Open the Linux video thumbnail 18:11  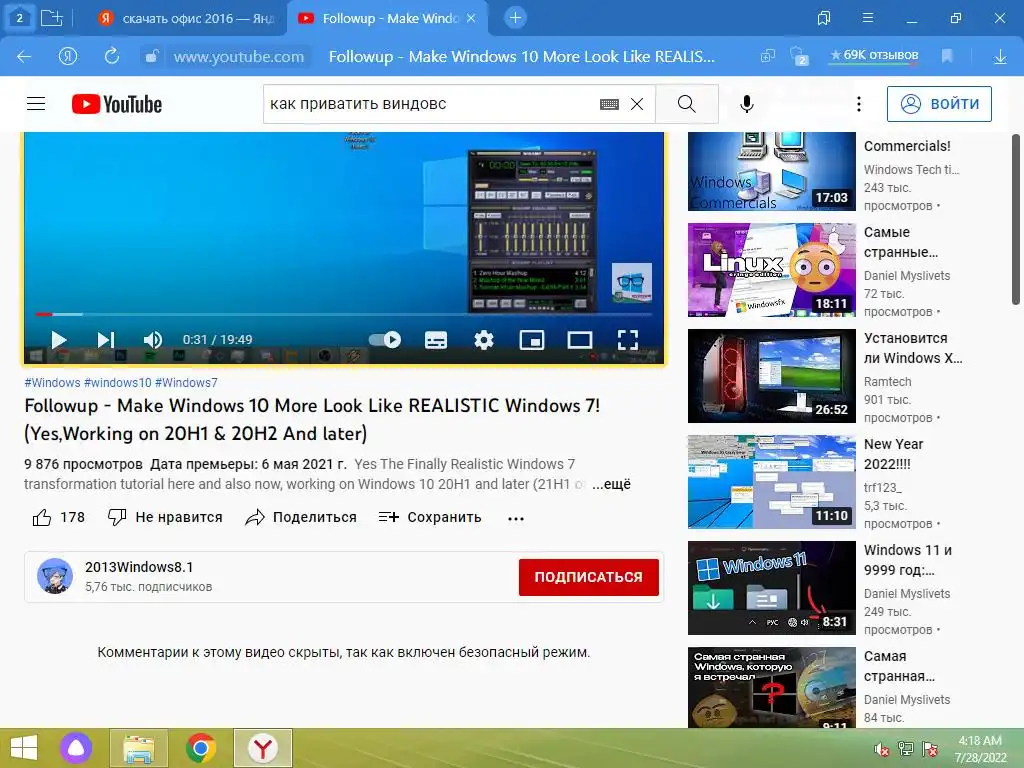click(772, 270)
